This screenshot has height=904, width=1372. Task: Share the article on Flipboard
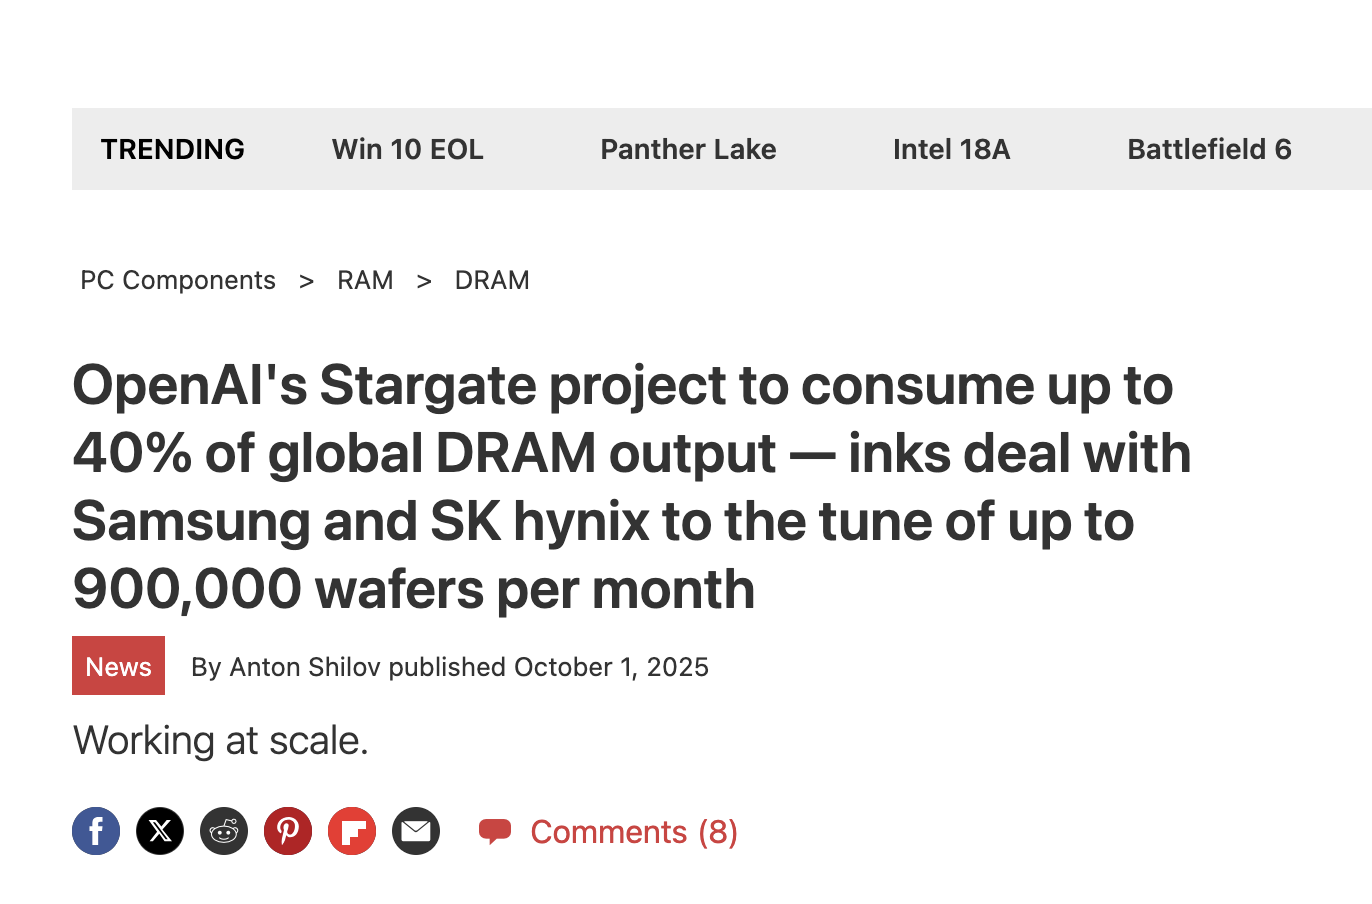pyautogui.click(x=352, y=831)
